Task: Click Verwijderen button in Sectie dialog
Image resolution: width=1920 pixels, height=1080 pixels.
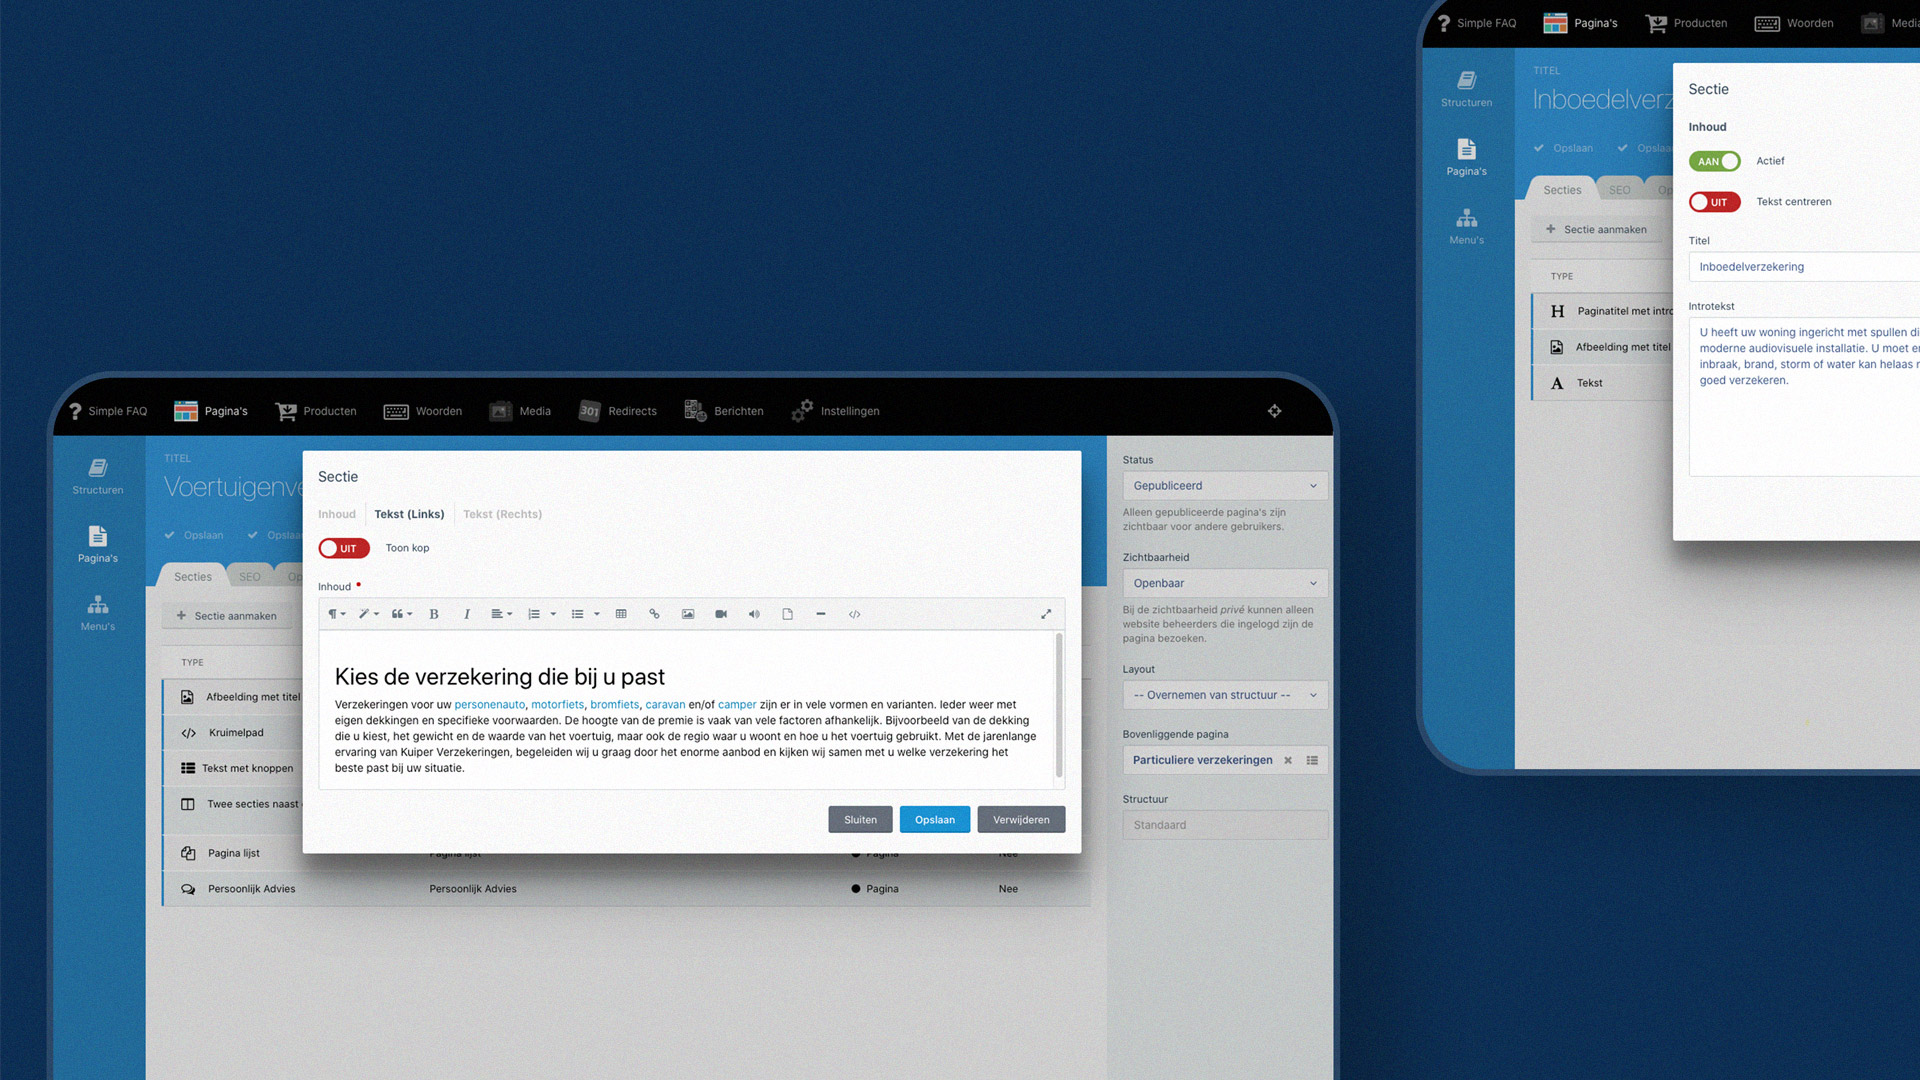Action: coord(1021,819)
